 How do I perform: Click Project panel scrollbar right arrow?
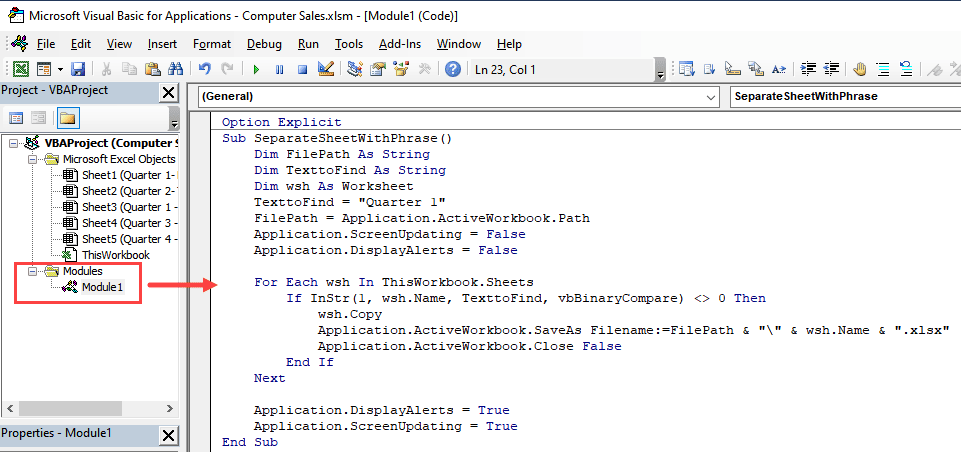(x=170, y=408)
